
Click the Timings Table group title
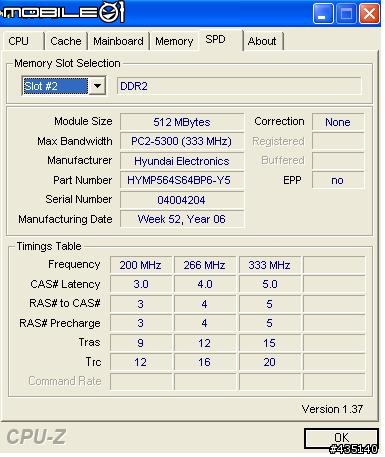pos(49,246)
